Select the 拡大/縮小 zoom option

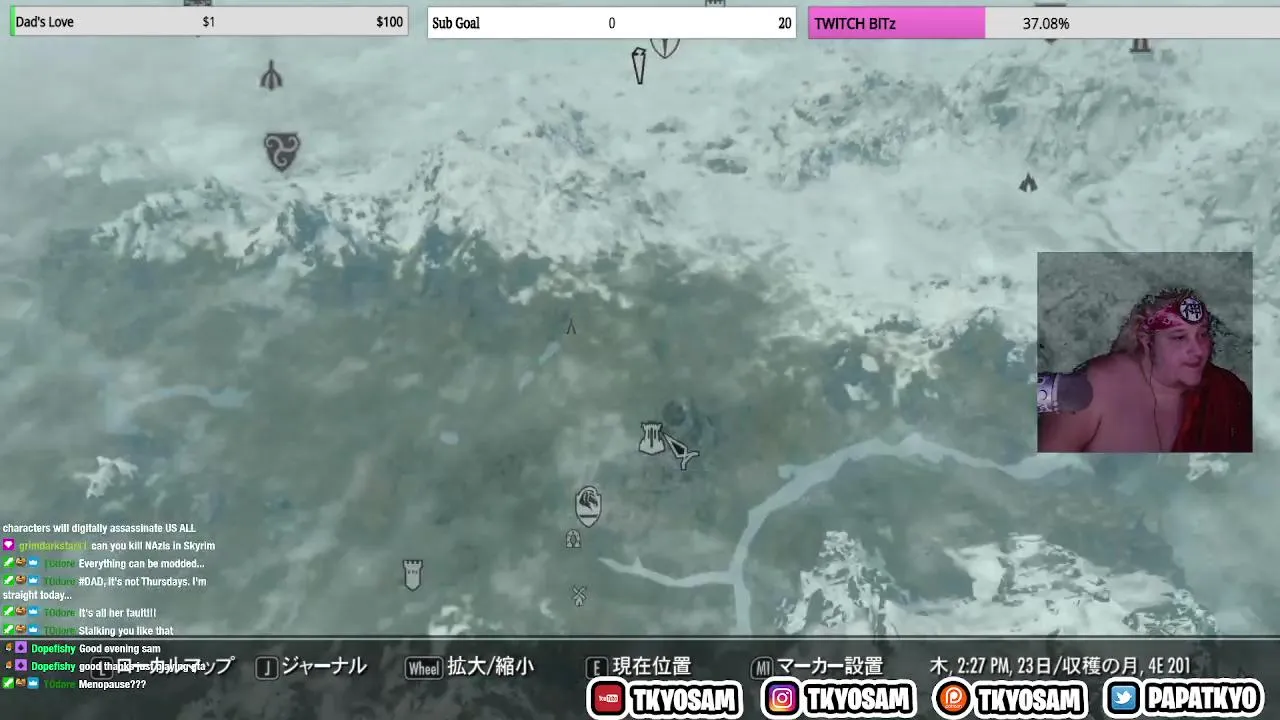click(490, 666)
